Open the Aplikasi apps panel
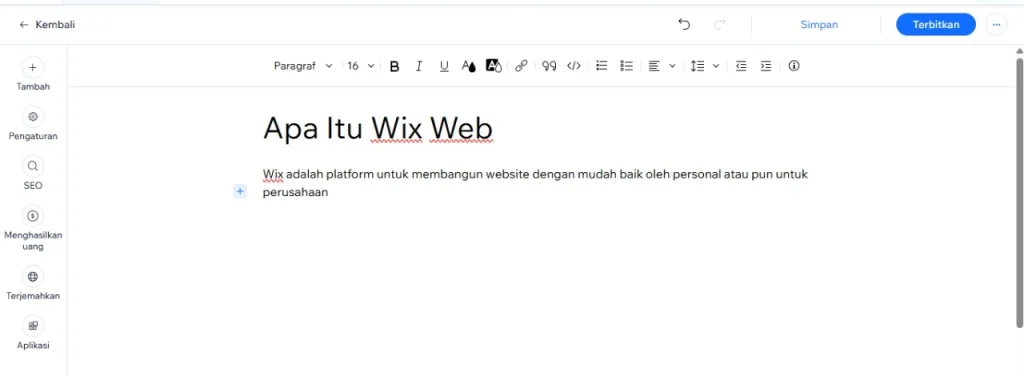The image size is (1024, 376). coord(33,332)
